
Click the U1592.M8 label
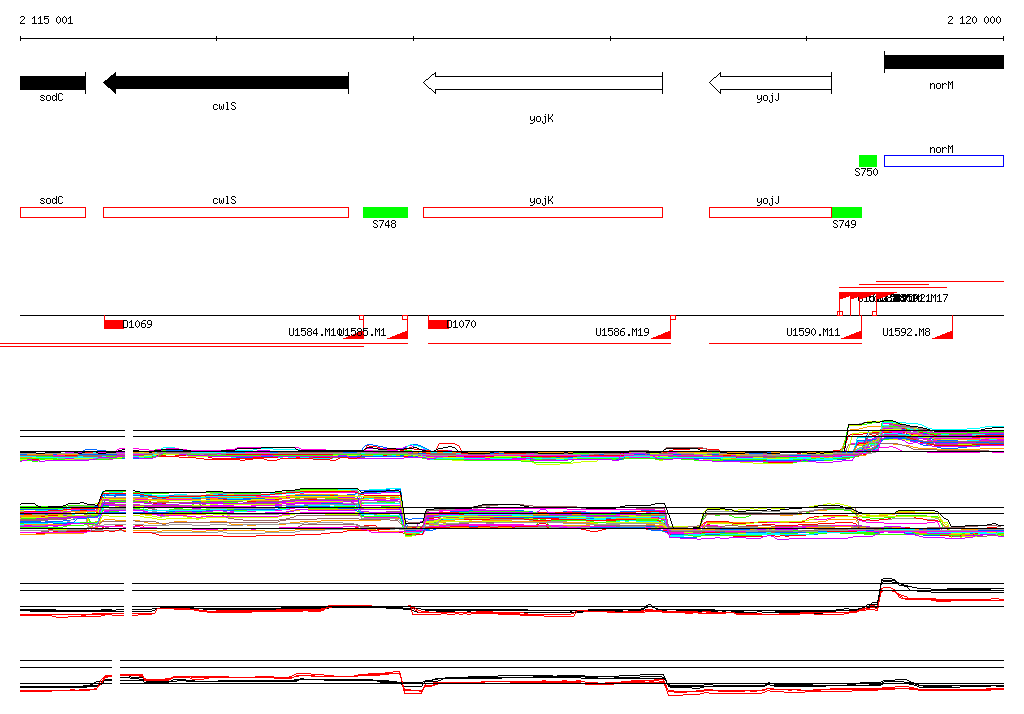pos(906,333)
